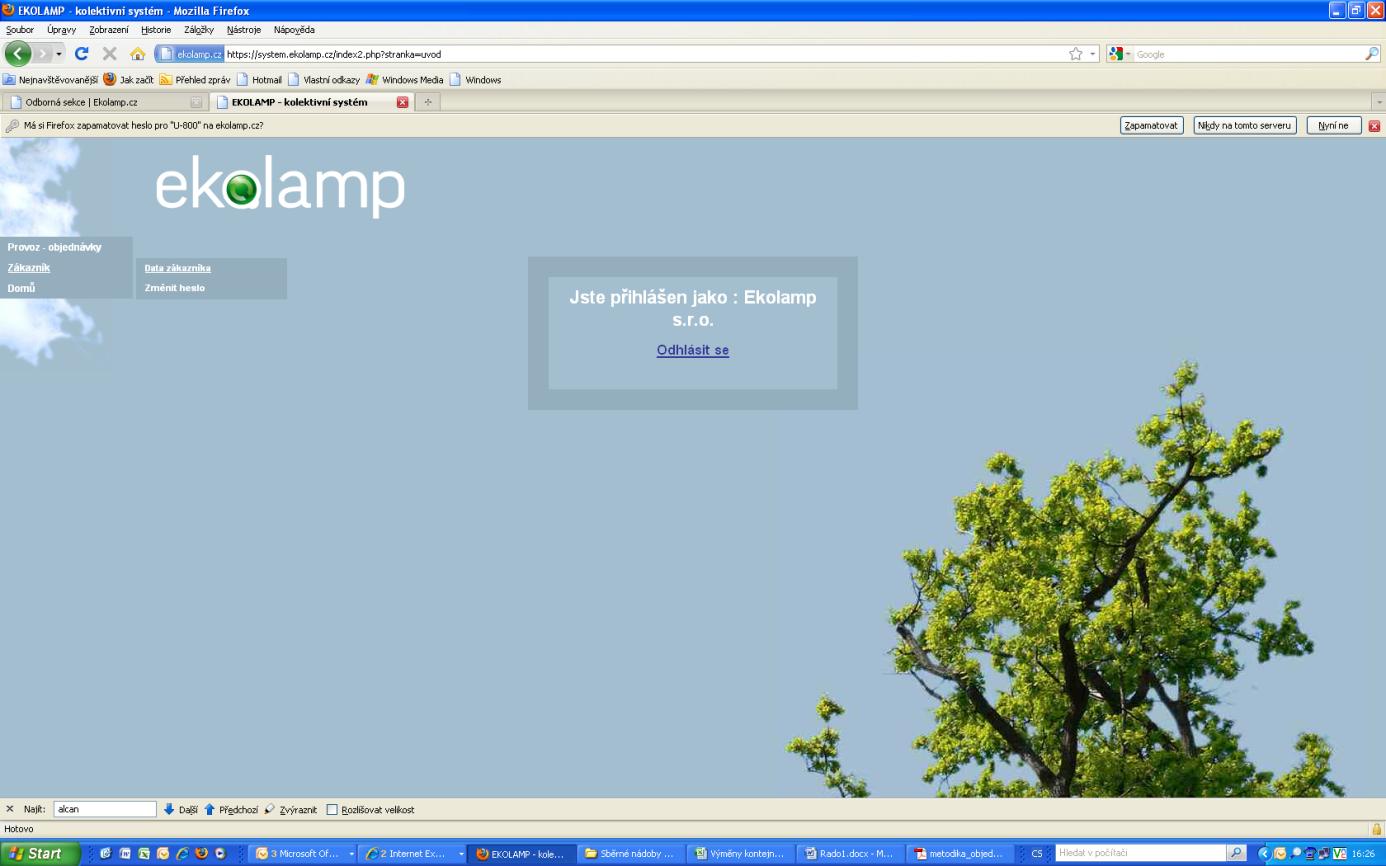Click the ekolamp.cz site identity button
The height and width of the screenshot is (866, 1386).
click(x=190, y=54)
